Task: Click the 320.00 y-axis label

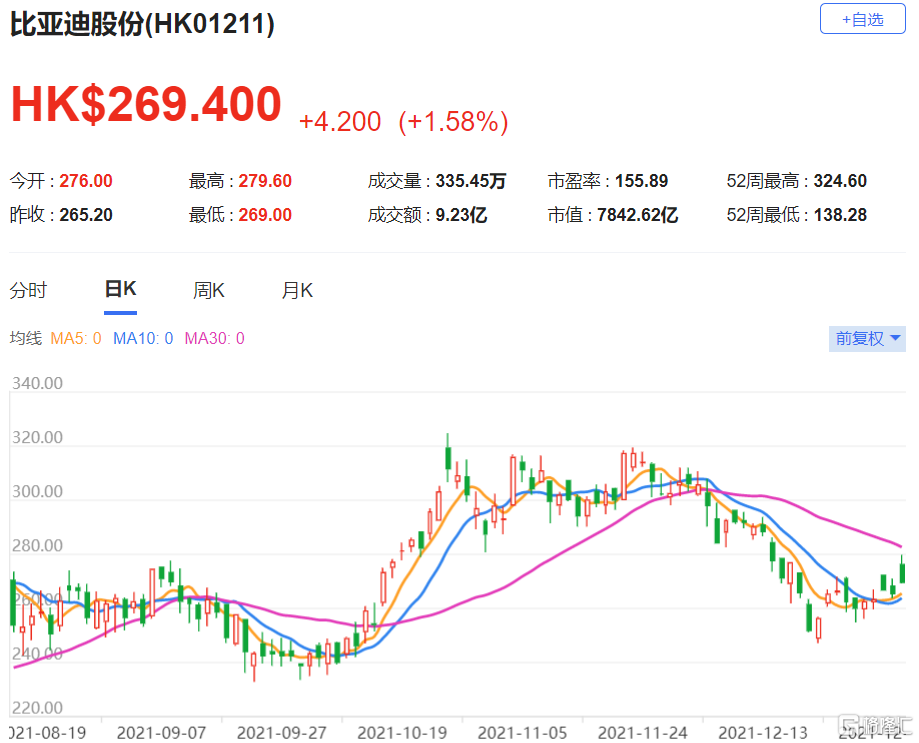Action: click(38, 437)
